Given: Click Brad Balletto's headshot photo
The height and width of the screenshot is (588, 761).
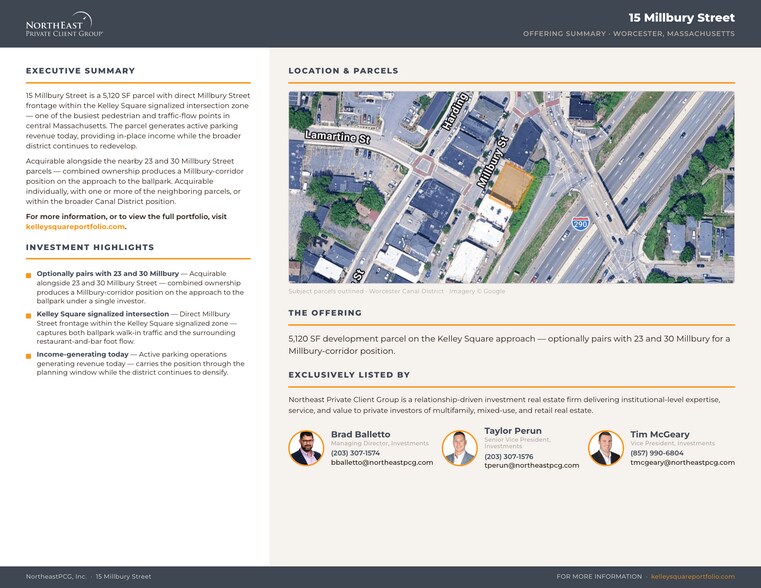Looking at the screenshot, I should coord(306,448).
